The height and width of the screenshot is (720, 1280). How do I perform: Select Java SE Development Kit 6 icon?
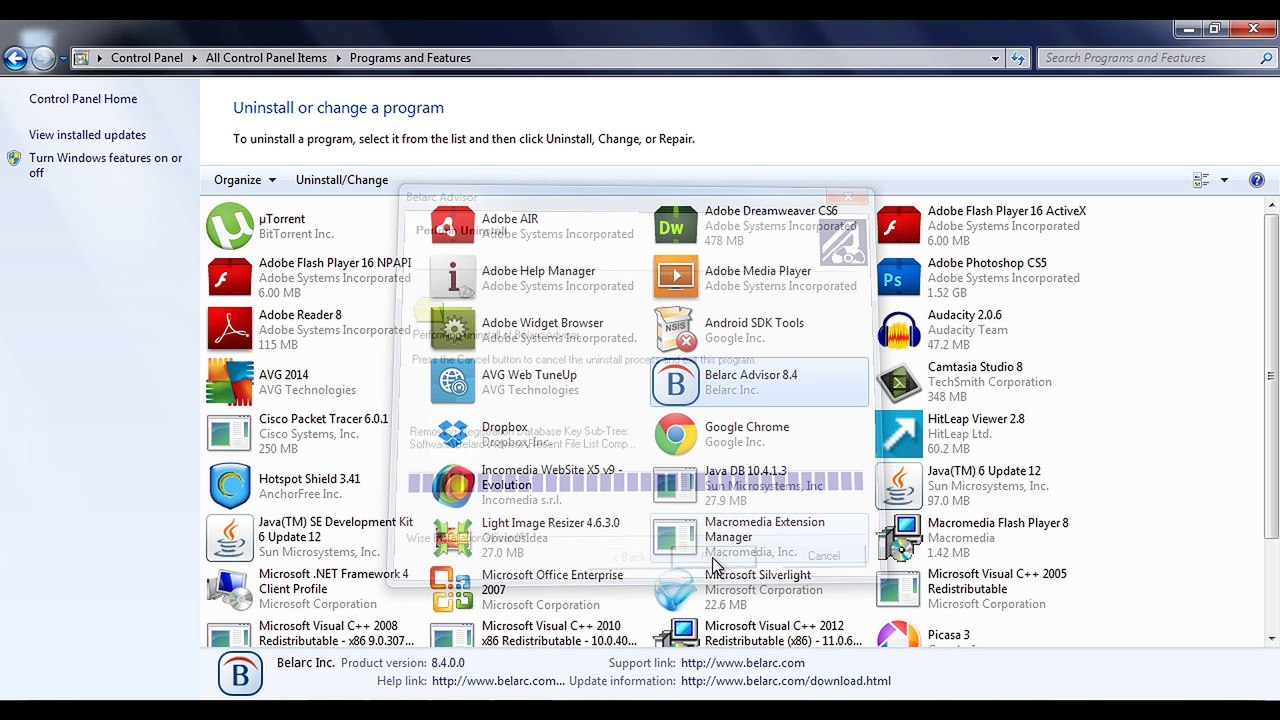pyautogui.click(x=229, y=538)
